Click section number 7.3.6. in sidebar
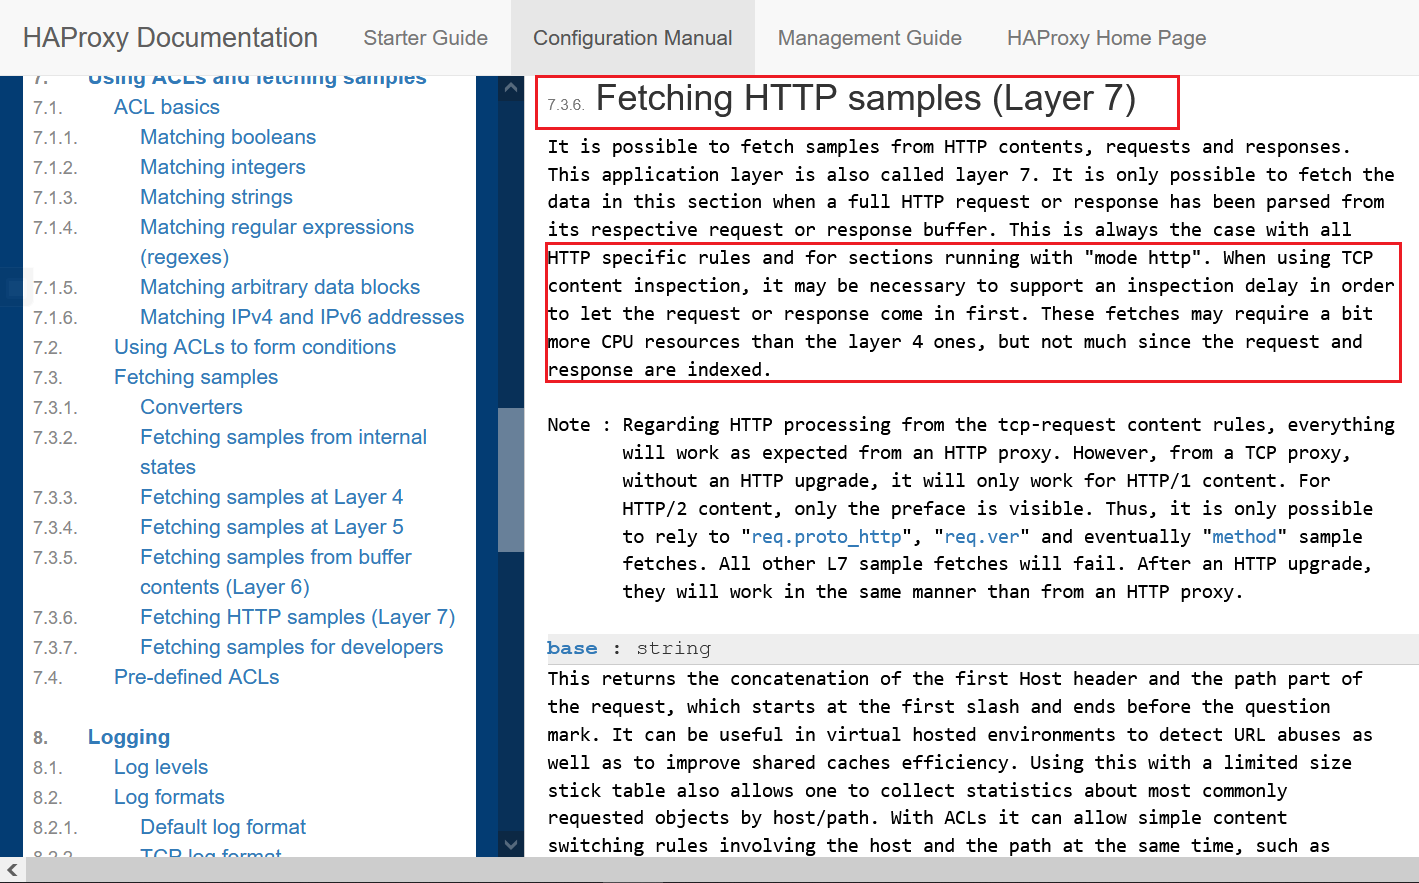The image size is (1419, 883). pos(55,618)
